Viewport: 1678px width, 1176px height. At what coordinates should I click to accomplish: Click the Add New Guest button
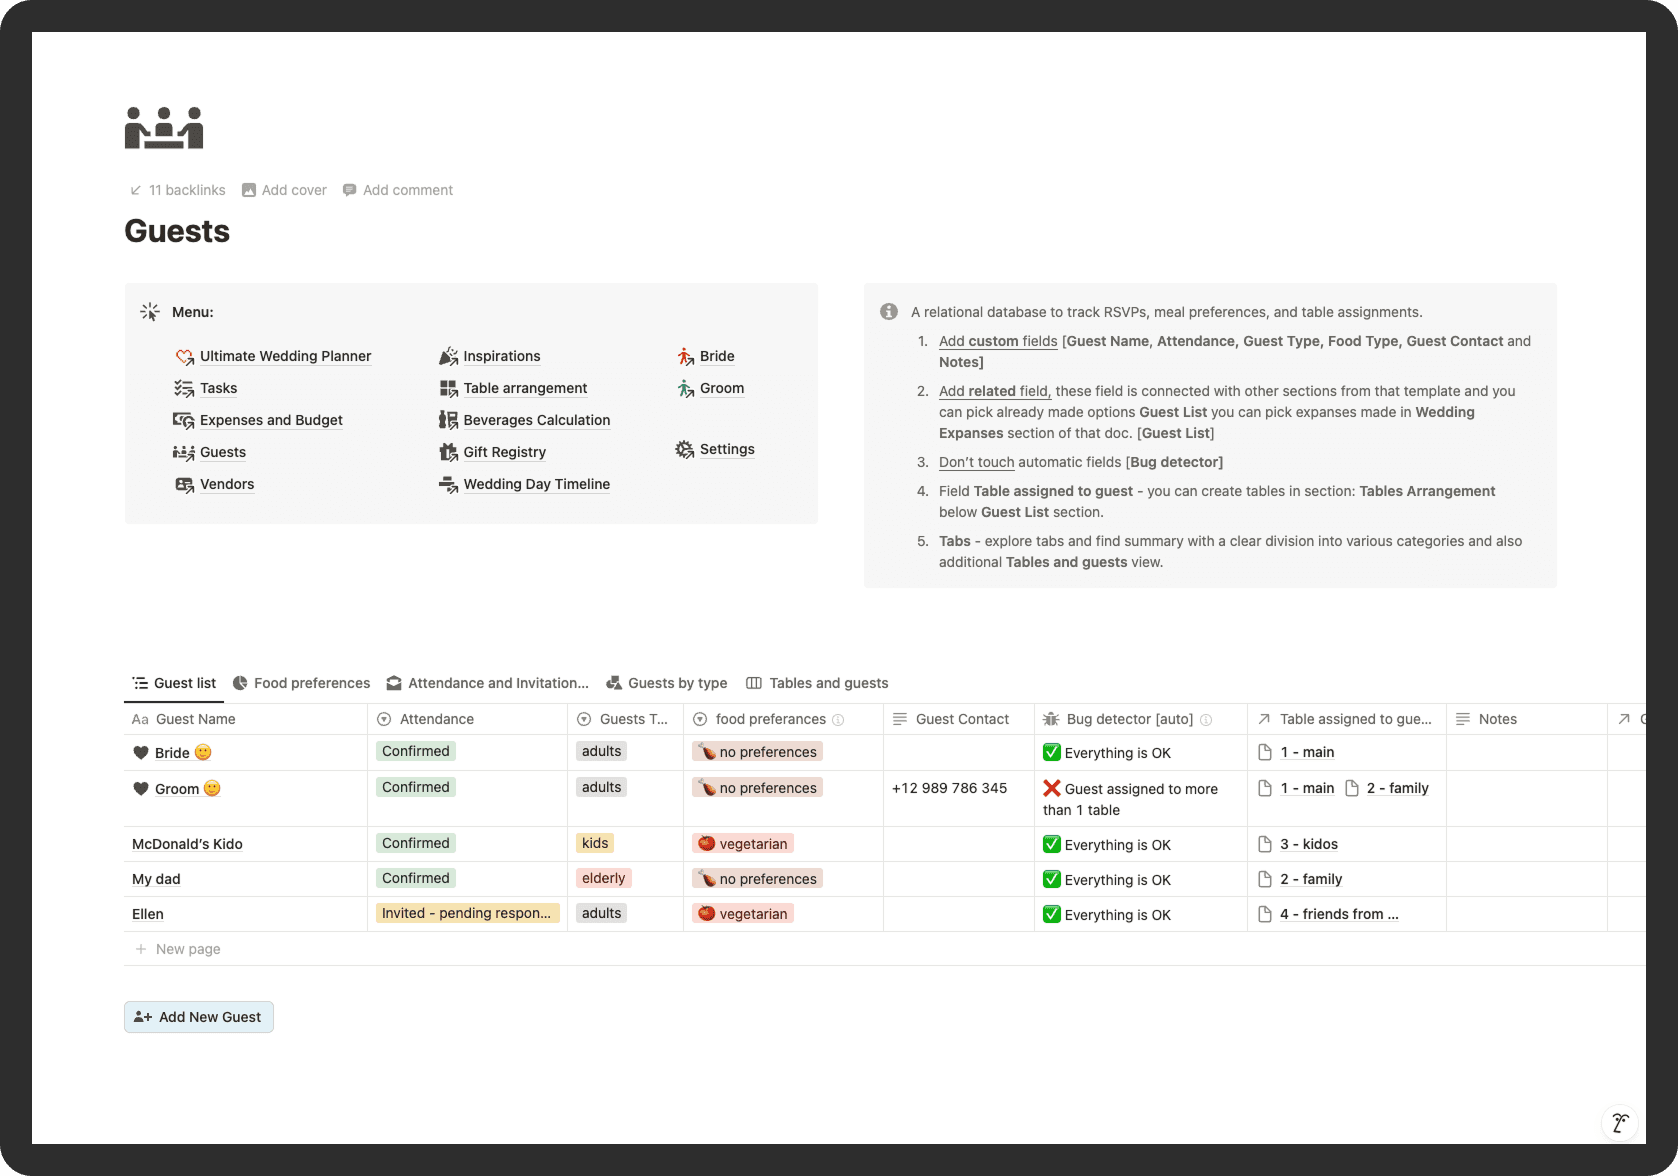coord(199,1017)
